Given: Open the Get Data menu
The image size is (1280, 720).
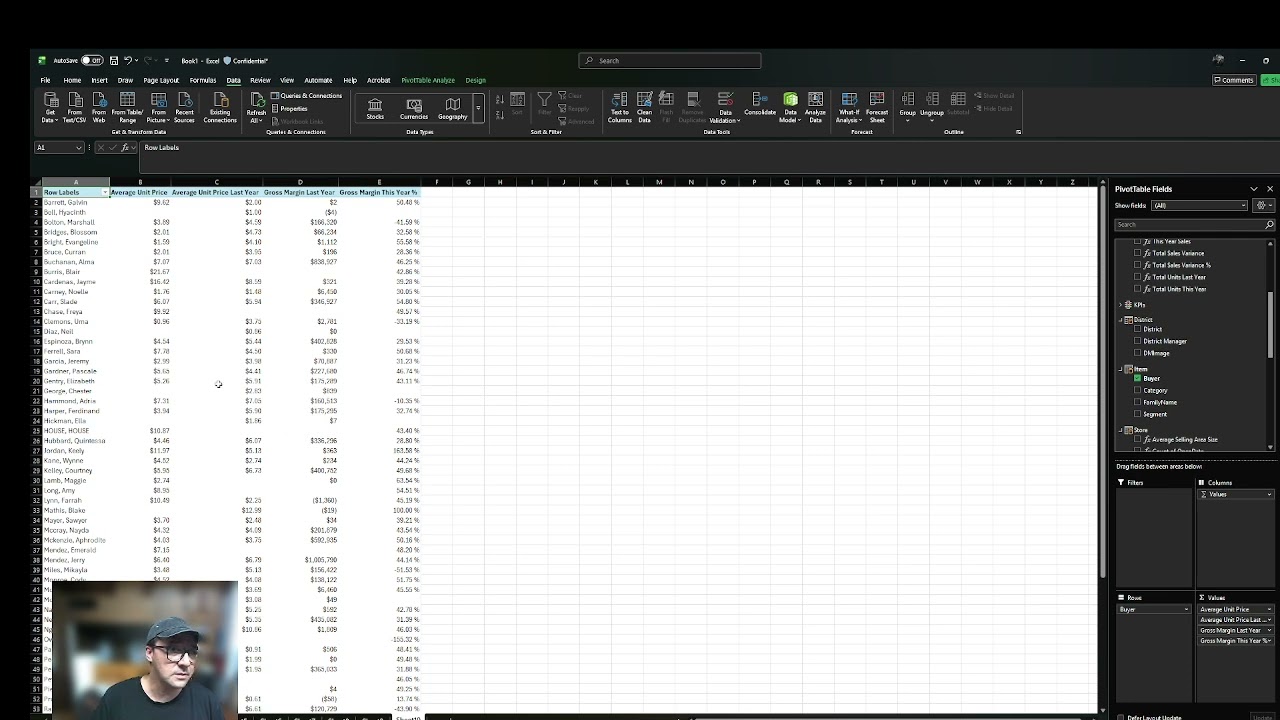Looking at the screenshot, I should [x=49, y=107].
